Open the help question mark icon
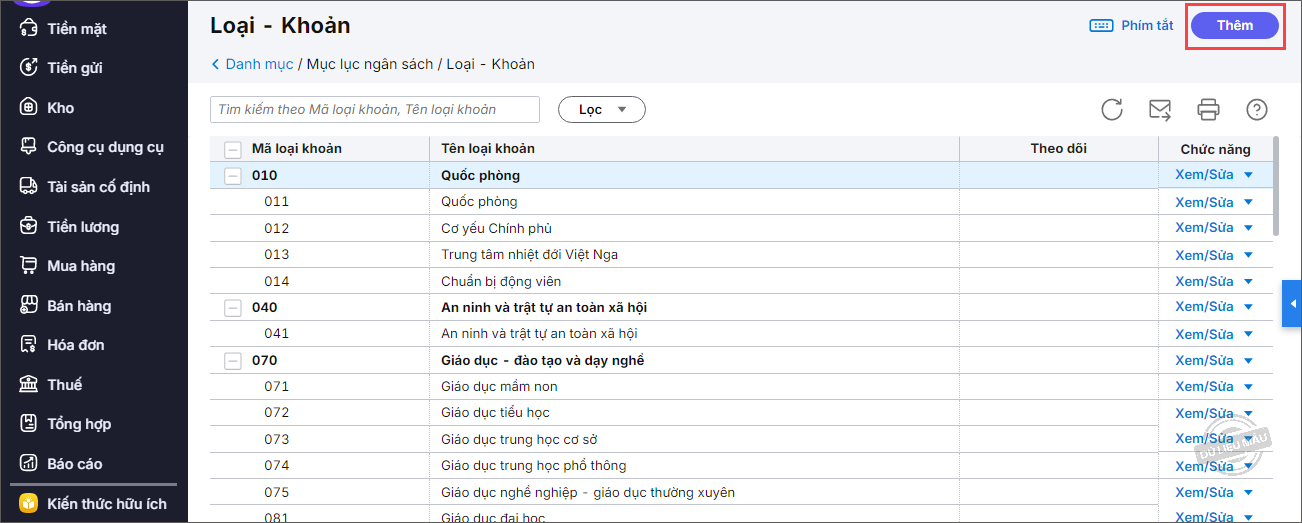1302x523 pixels. click(1257, 110)
